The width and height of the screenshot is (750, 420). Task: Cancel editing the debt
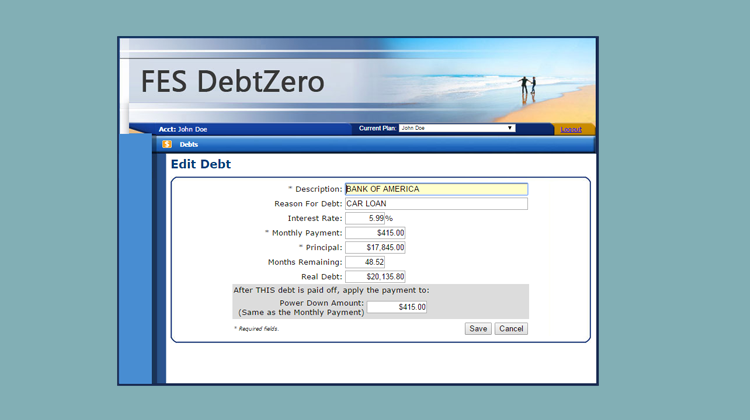coord(510,328)
